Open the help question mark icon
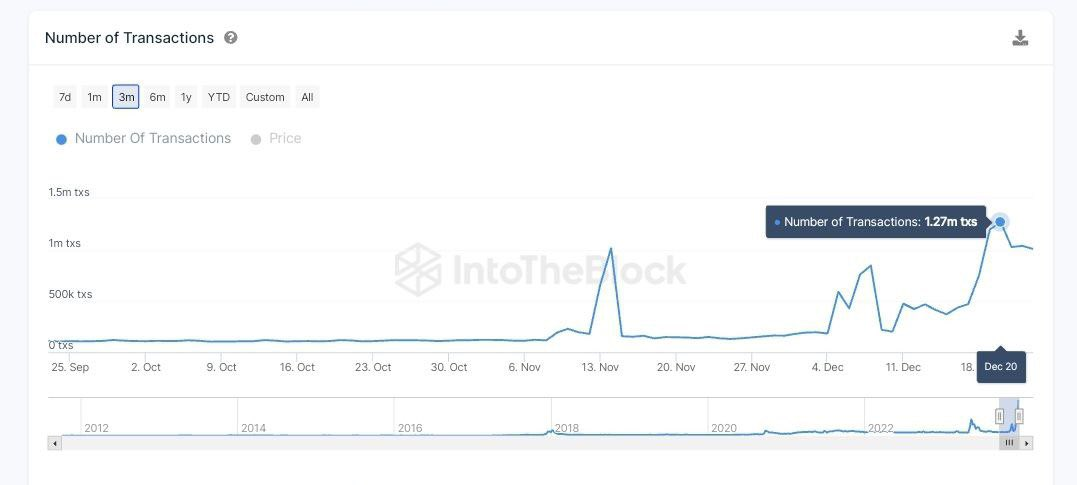The height and width of the screenshot is (485, 1077). click(x=231, y=38)
